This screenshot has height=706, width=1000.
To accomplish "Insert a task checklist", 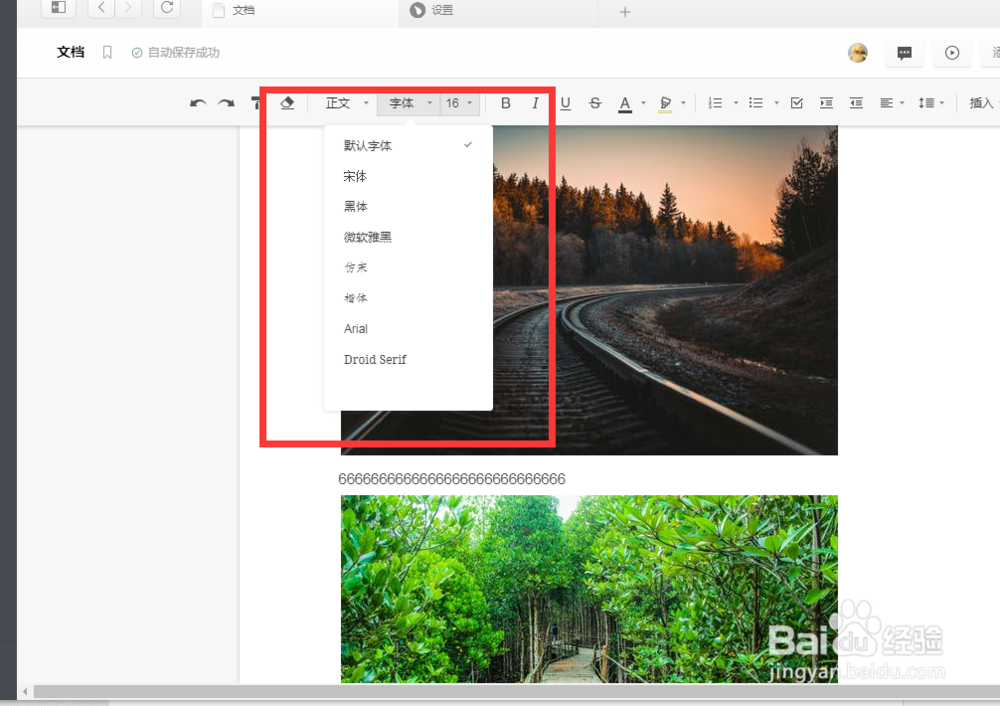I will pos(796,103).
